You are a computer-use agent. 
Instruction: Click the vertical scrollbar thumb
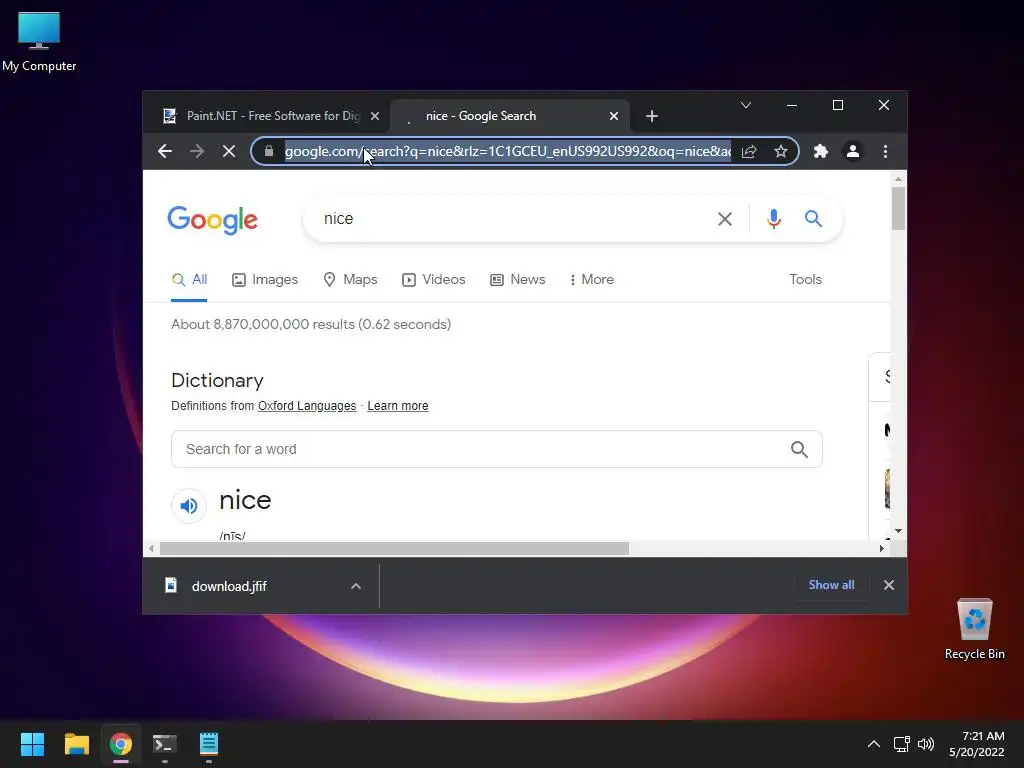[899, 209]
